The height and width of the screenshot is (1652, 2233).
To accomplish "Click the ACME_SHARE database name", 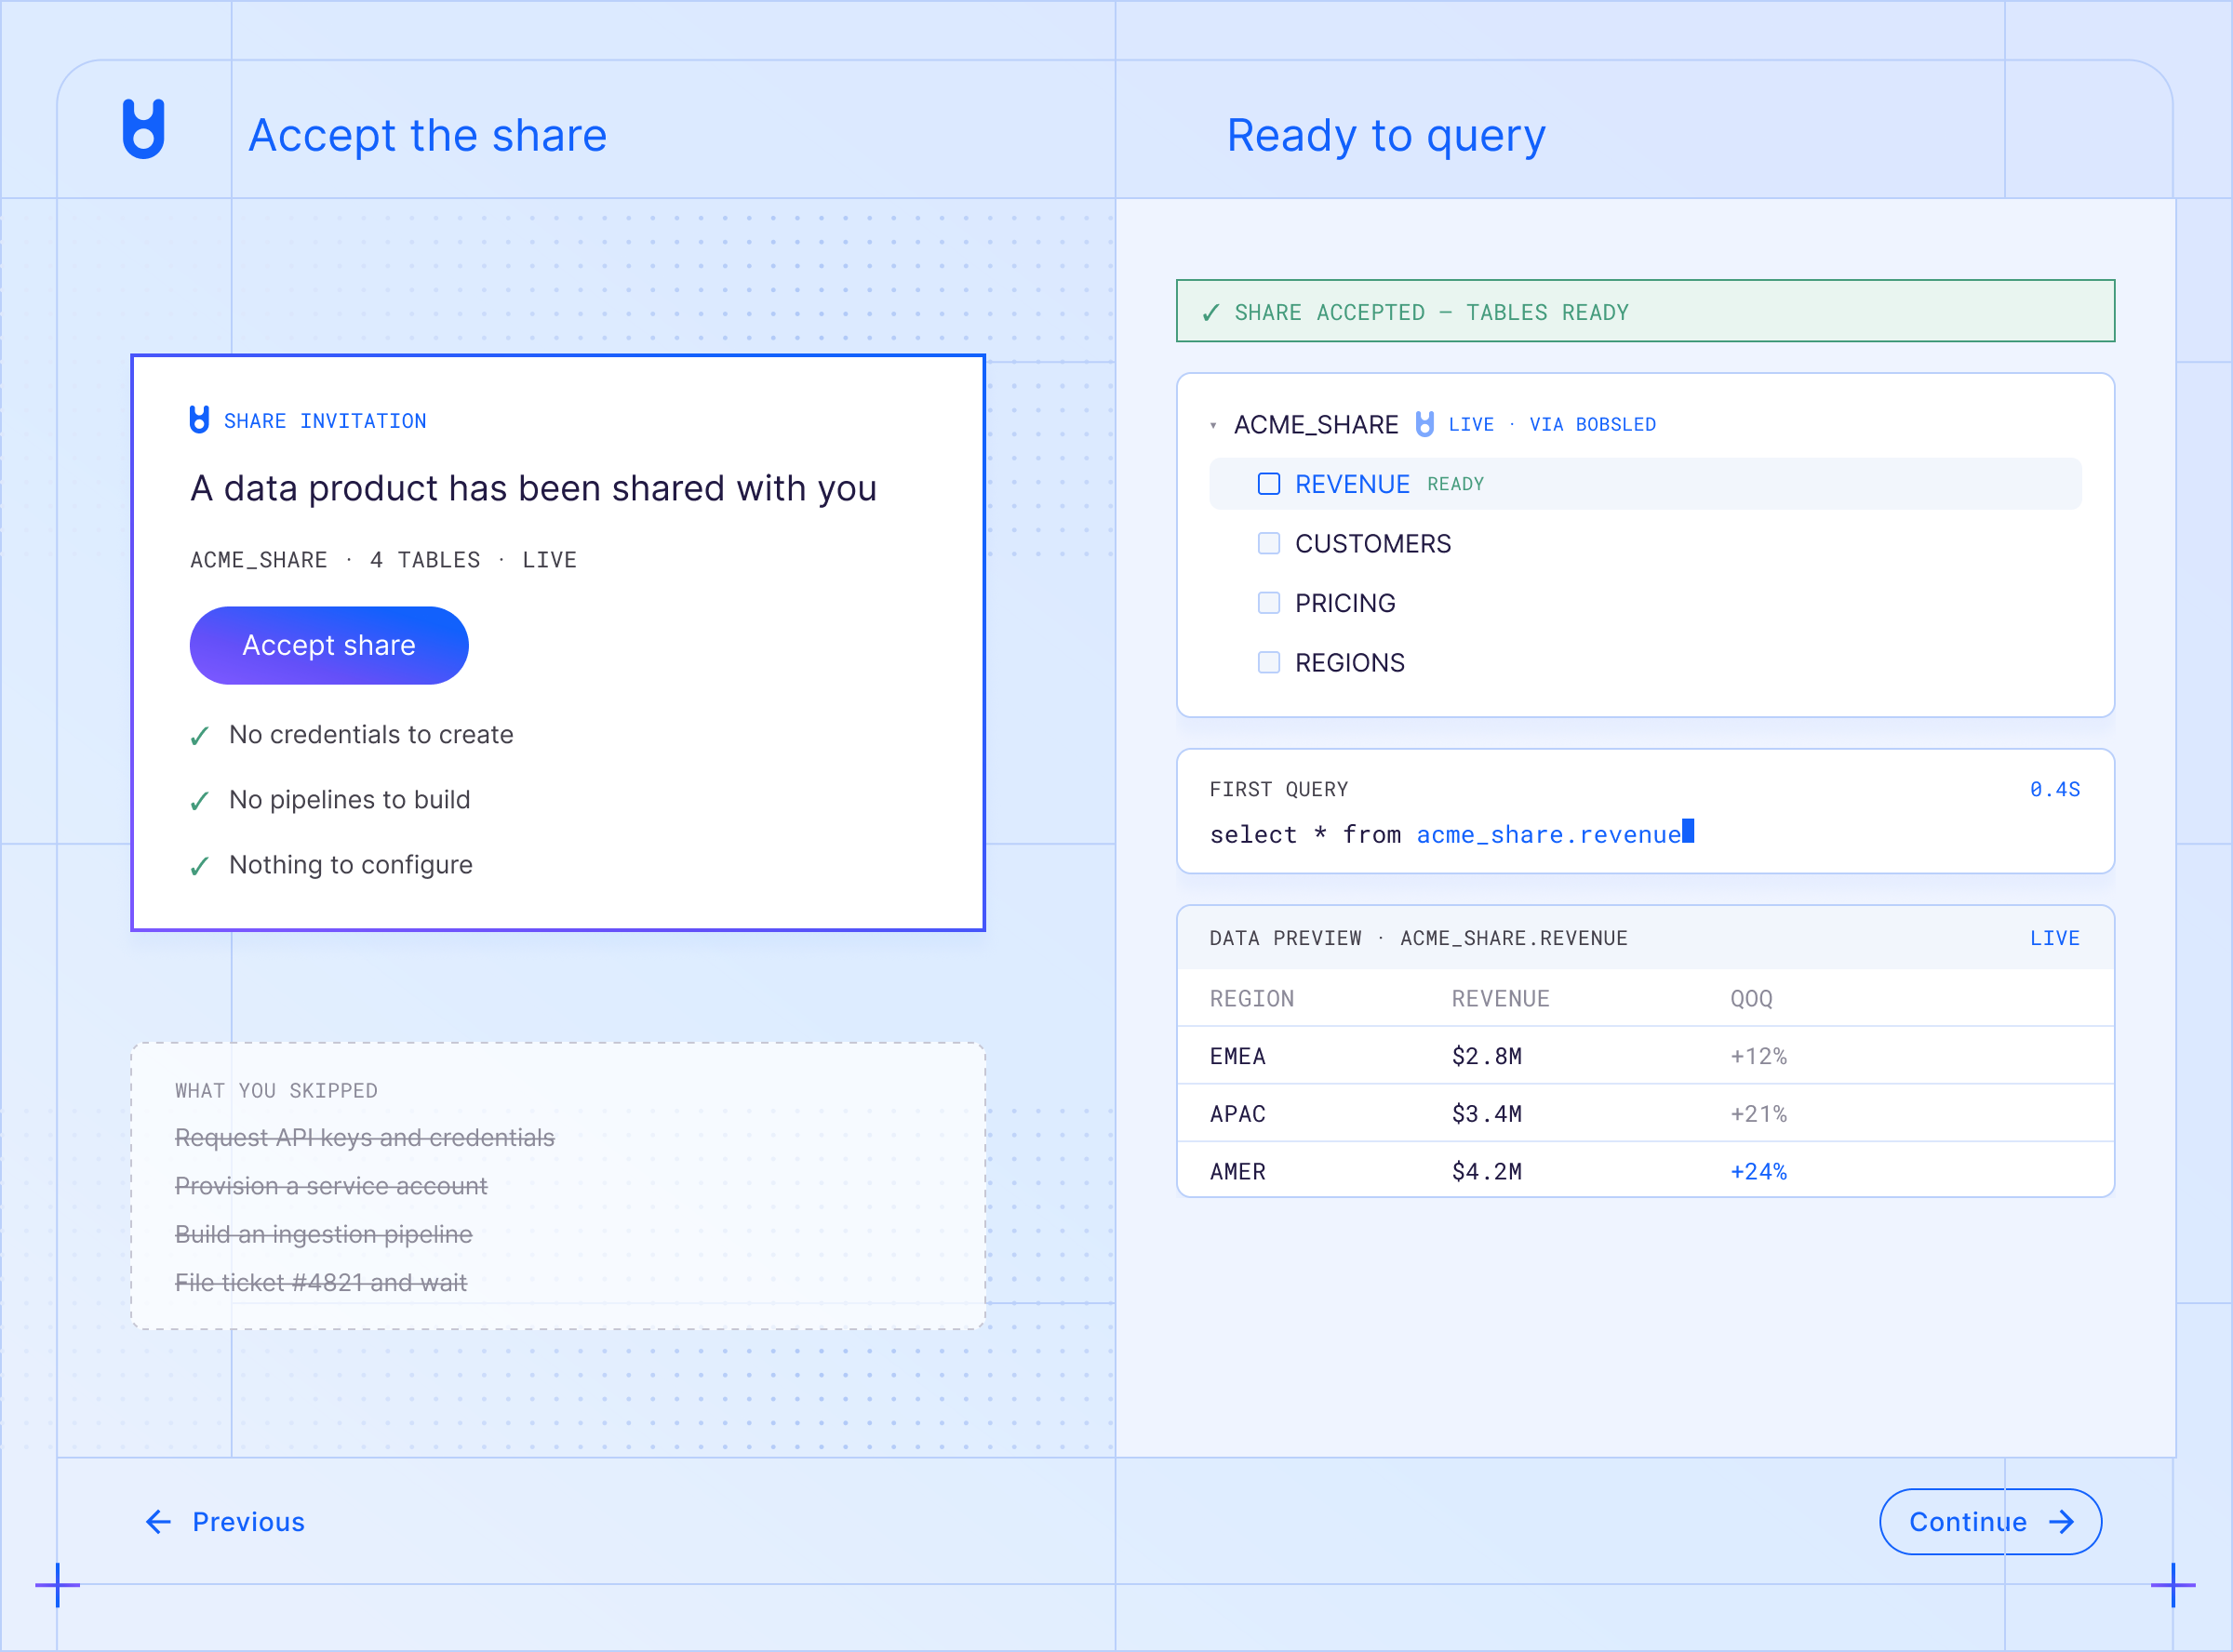I will click(x=1316, y=425).
